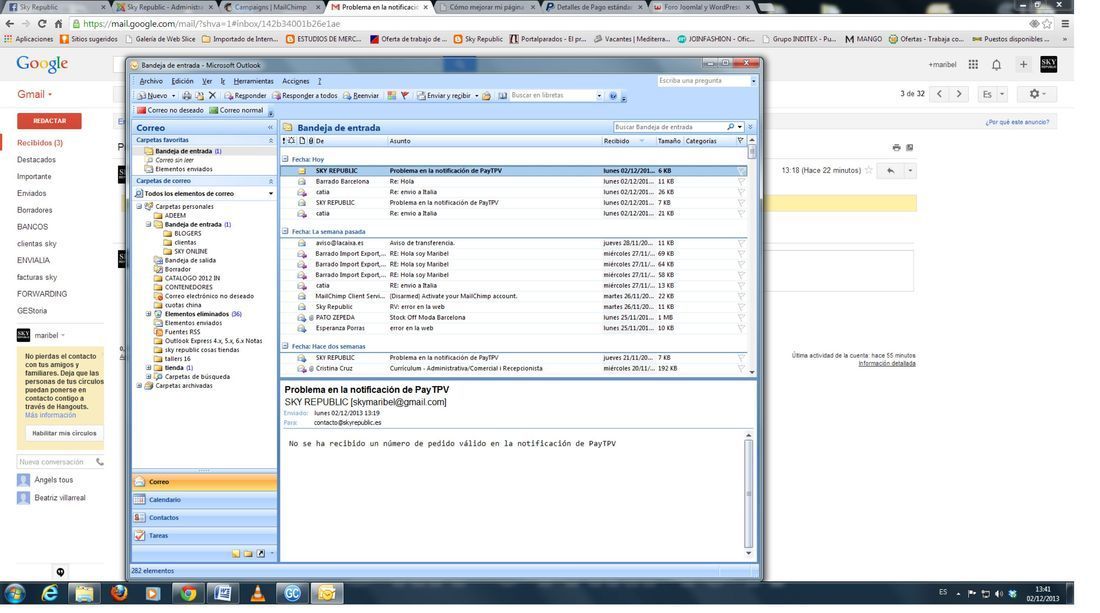
Task: Open the Nuevo button dropdown arrow
Action: 173,95
